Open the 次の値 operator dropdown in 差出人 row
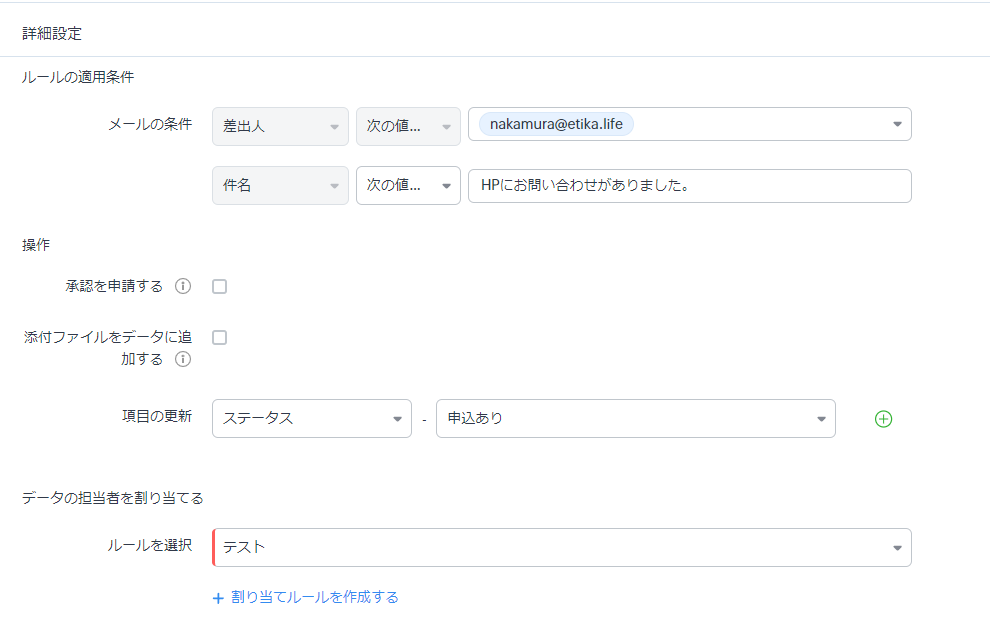 tap(408, 126)
